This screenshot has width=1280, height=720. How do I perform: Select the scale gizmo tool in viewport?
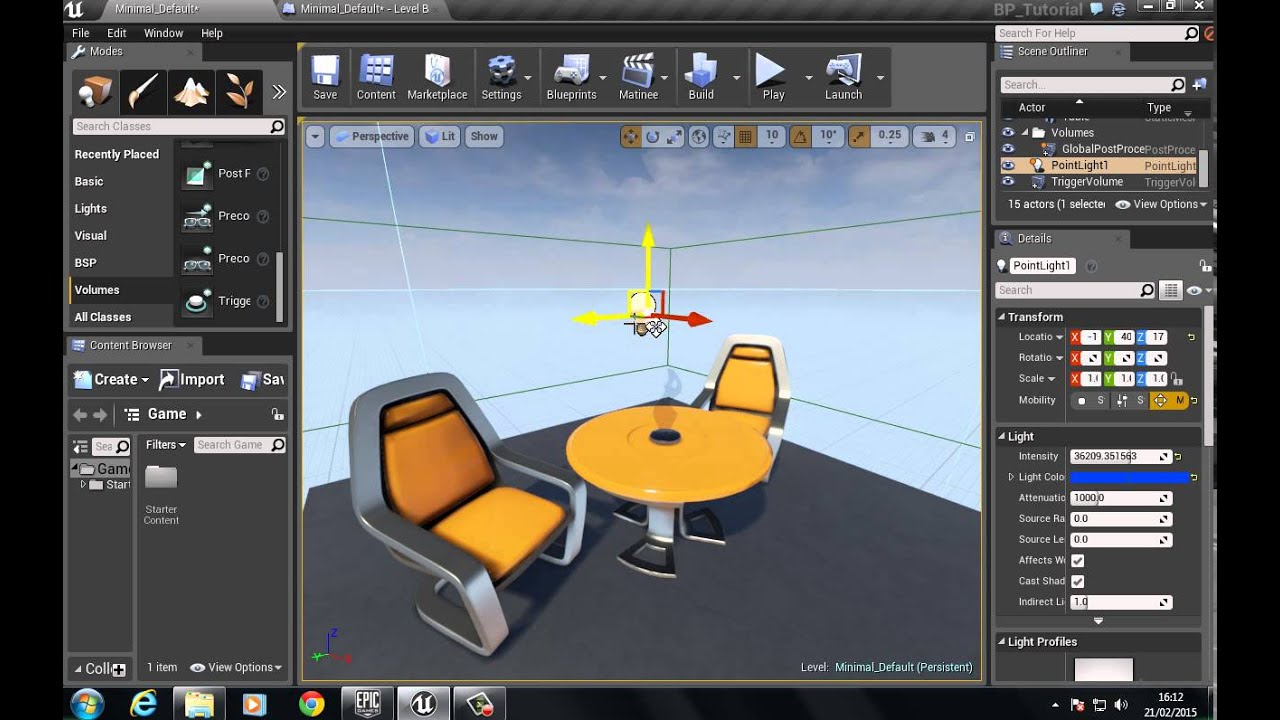(675, 136)
